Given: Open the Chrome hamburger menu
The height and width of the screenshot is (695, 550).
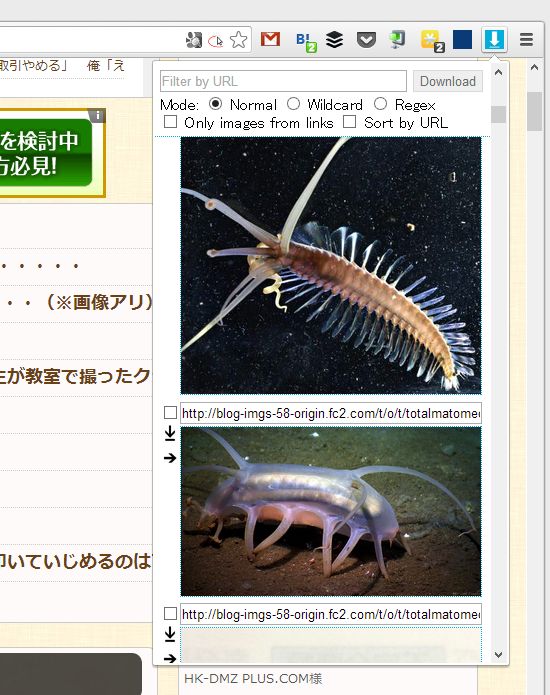Looking at the screenshot, I should click(x=526, y=40).
